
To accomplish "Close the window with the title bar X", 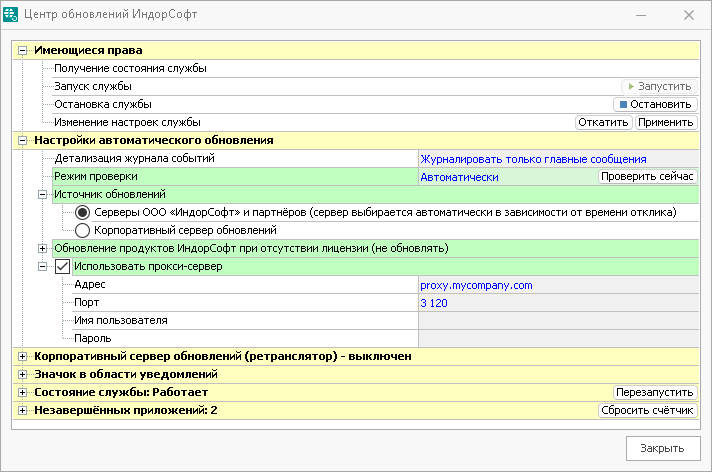I will click(x=688, y=15).
